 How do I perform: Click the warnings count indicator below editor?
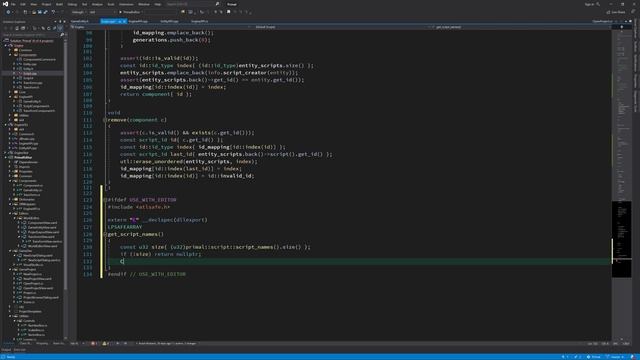pyautogui.click(x=105, y=344)
